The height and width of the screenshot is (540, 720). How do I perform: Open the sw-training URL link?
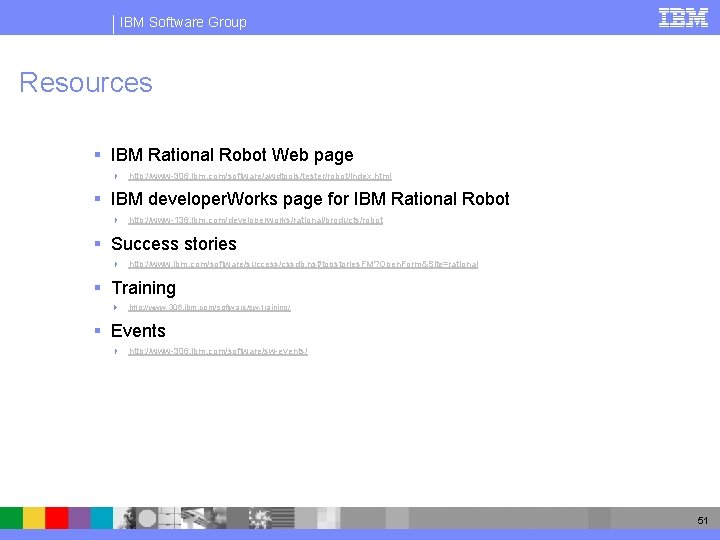(x=209, y=307)
